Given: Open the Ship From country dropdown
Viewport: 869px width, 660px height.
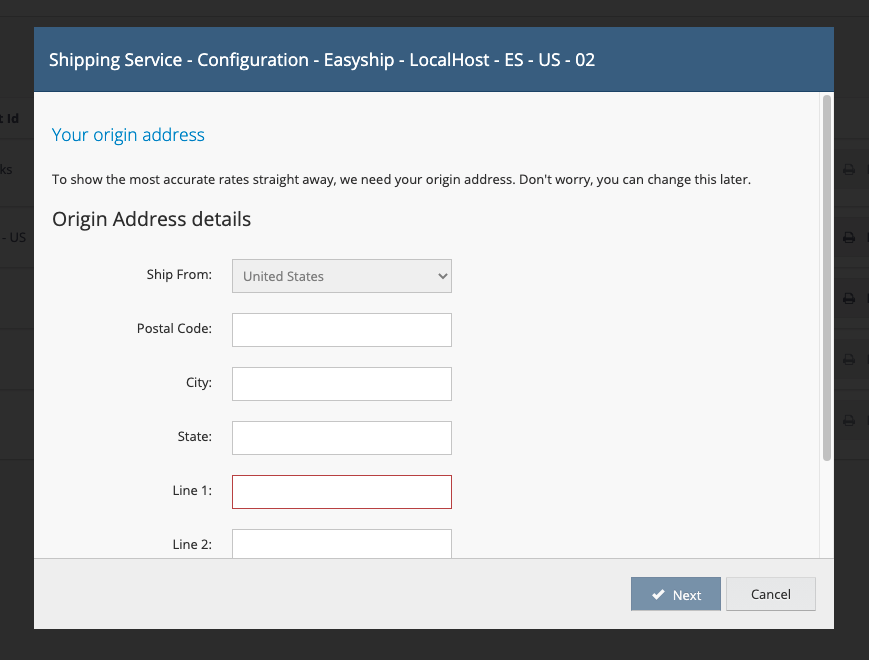Looking at the screenshot, I should (341, 276).
